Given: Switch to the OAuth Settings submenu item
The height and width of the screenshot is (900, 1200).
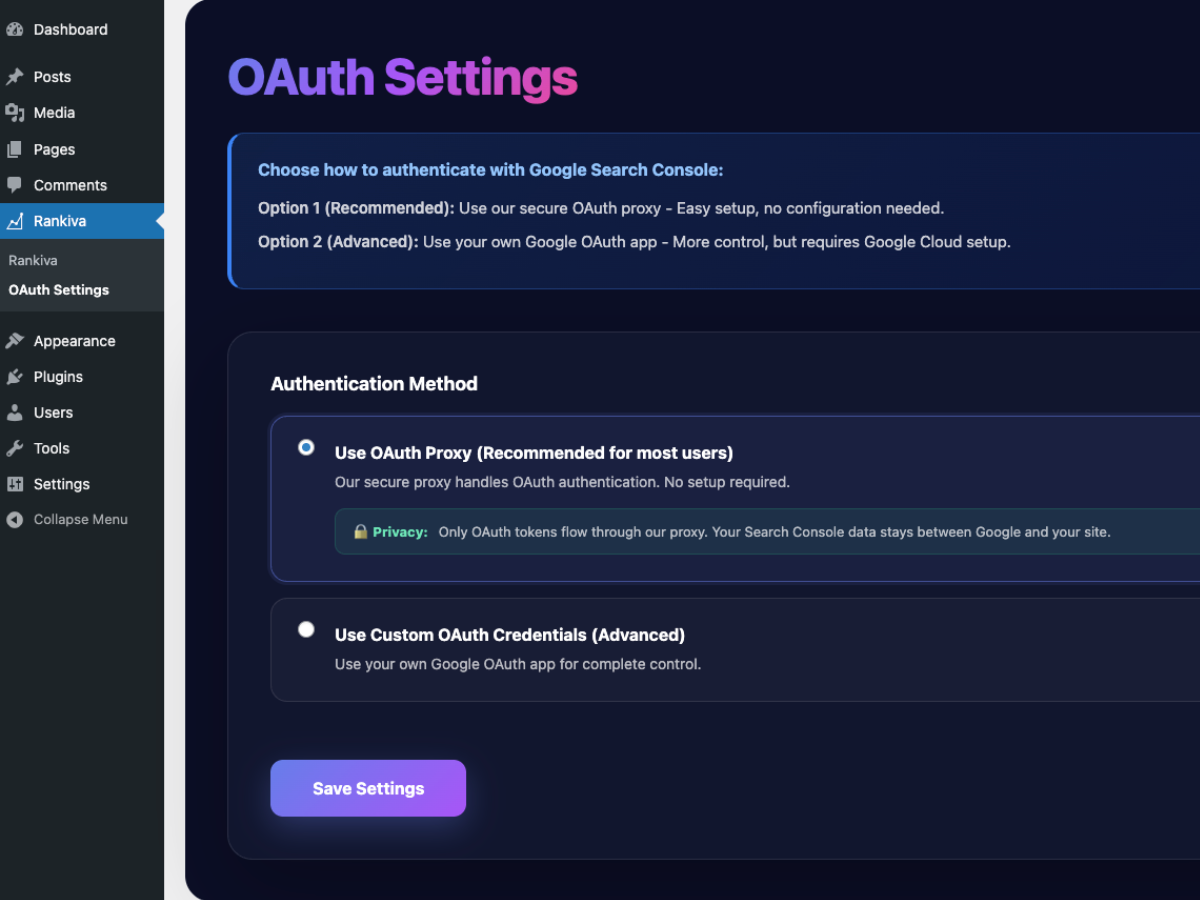Looking at the screenshot, I should click(x=58, y=290).
